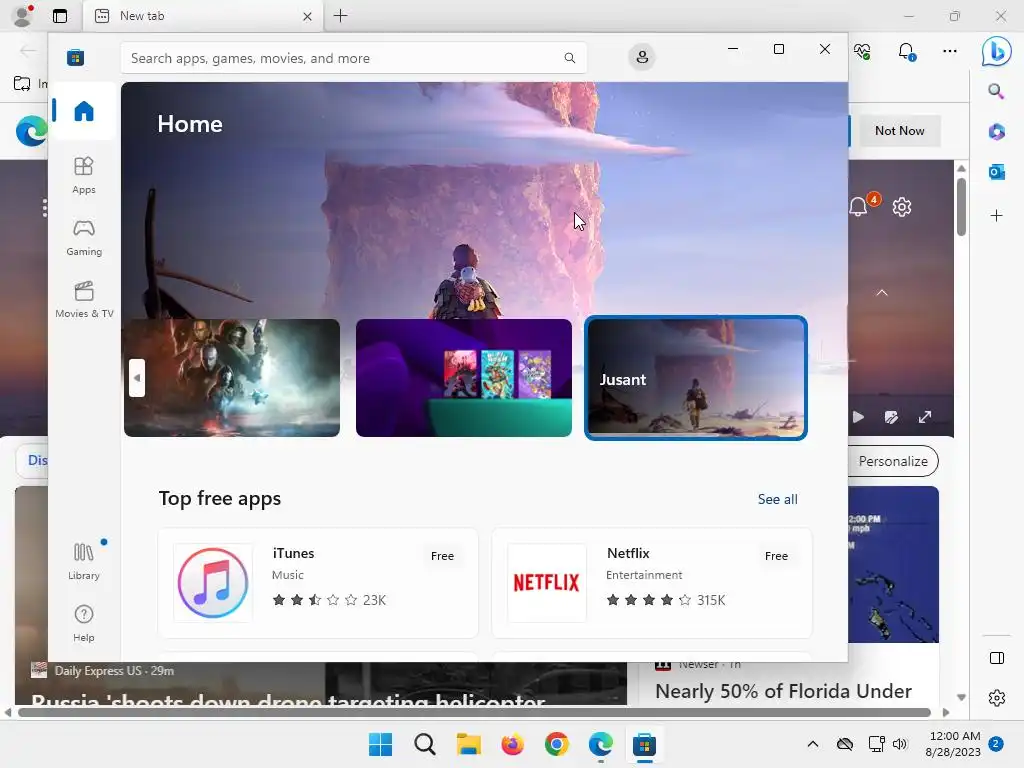Open the Edge profile avatar

click(x=23, y=16)
